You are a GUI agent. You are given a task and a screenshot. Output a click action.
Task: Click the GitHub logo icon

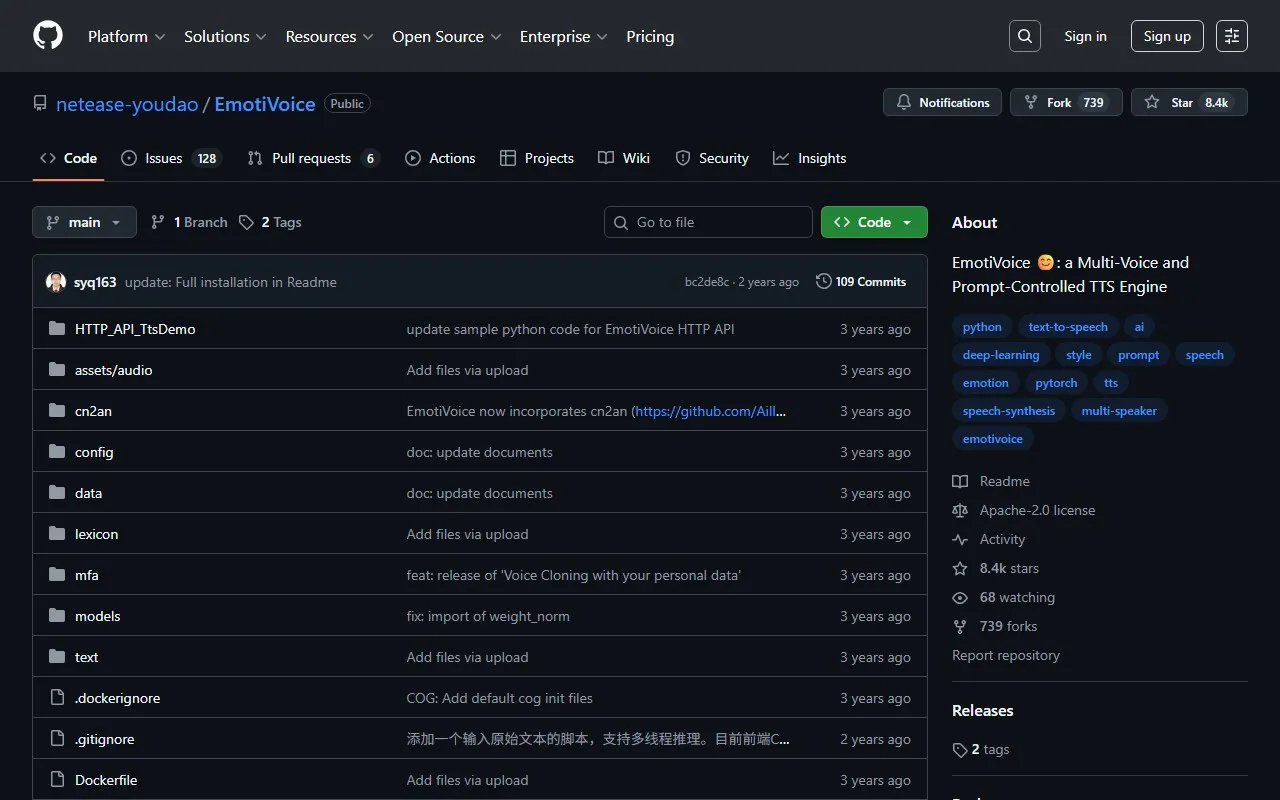[48, 36]
